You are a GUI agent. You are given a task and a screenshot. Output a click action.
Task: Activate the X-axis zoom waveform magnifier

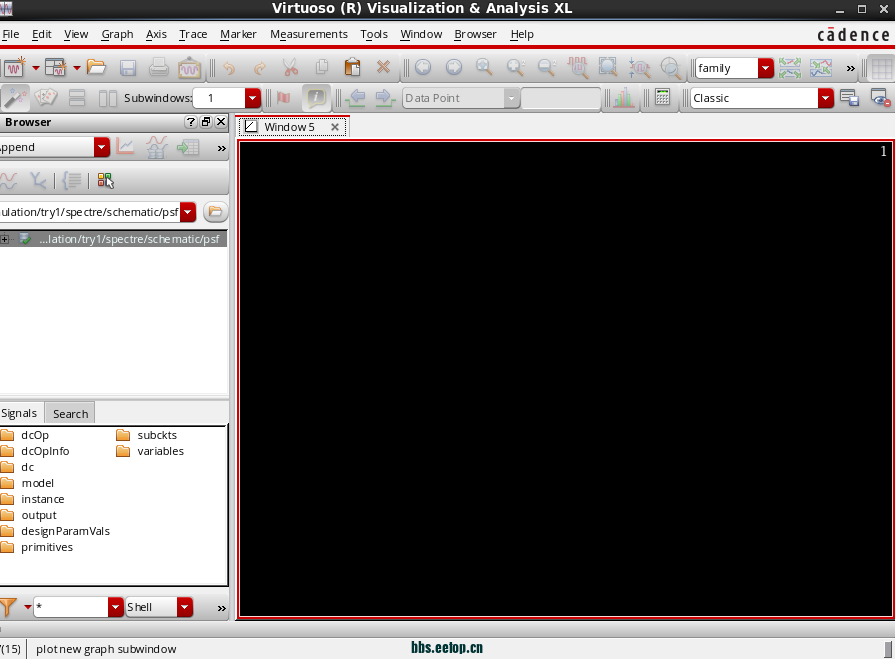(x=578, y=68)
